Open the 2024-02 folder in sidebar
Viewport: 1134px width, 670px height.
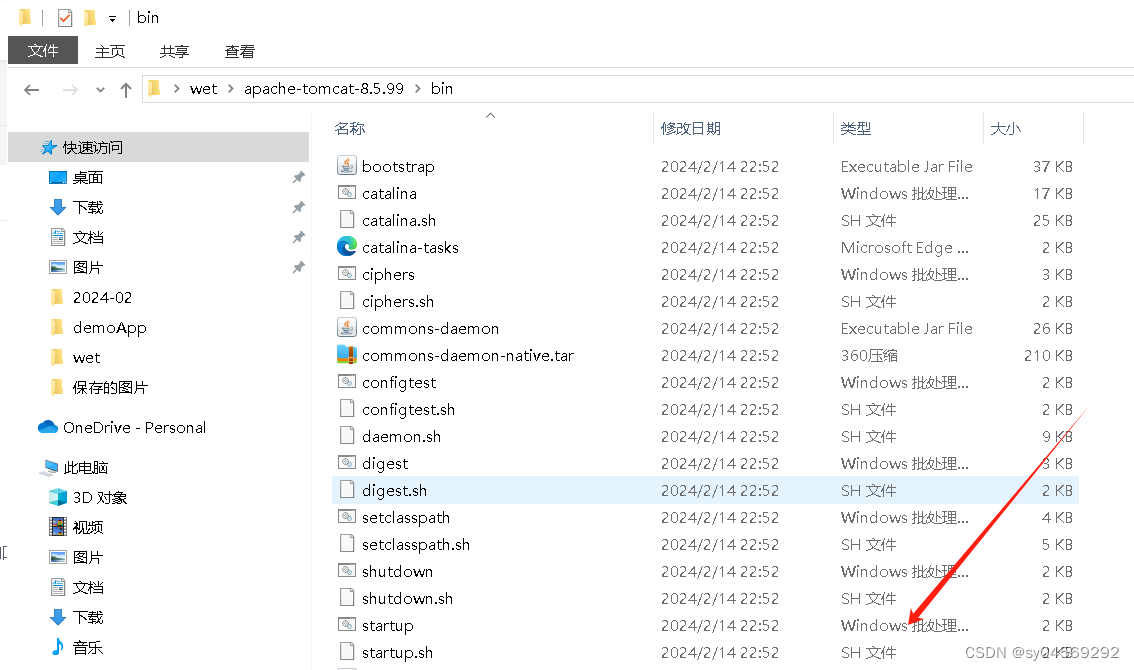pos(102,297)
